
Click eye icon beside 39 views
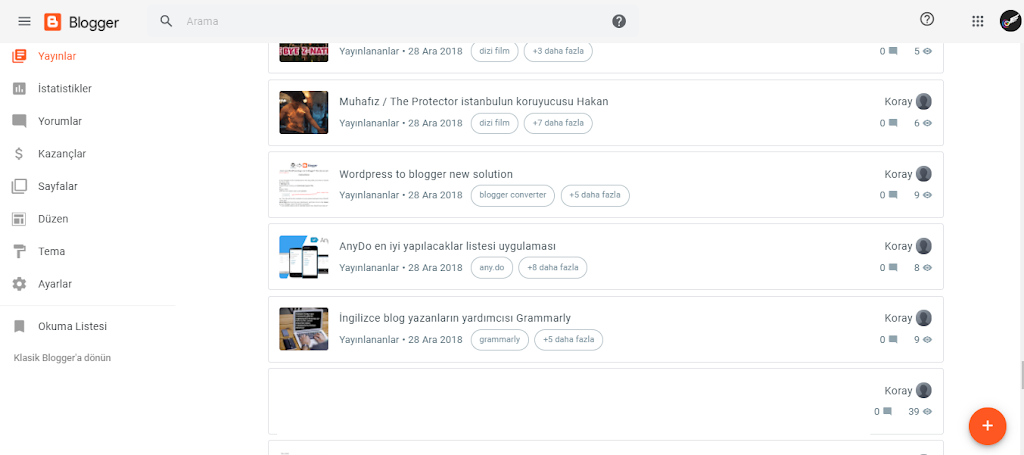927,411
